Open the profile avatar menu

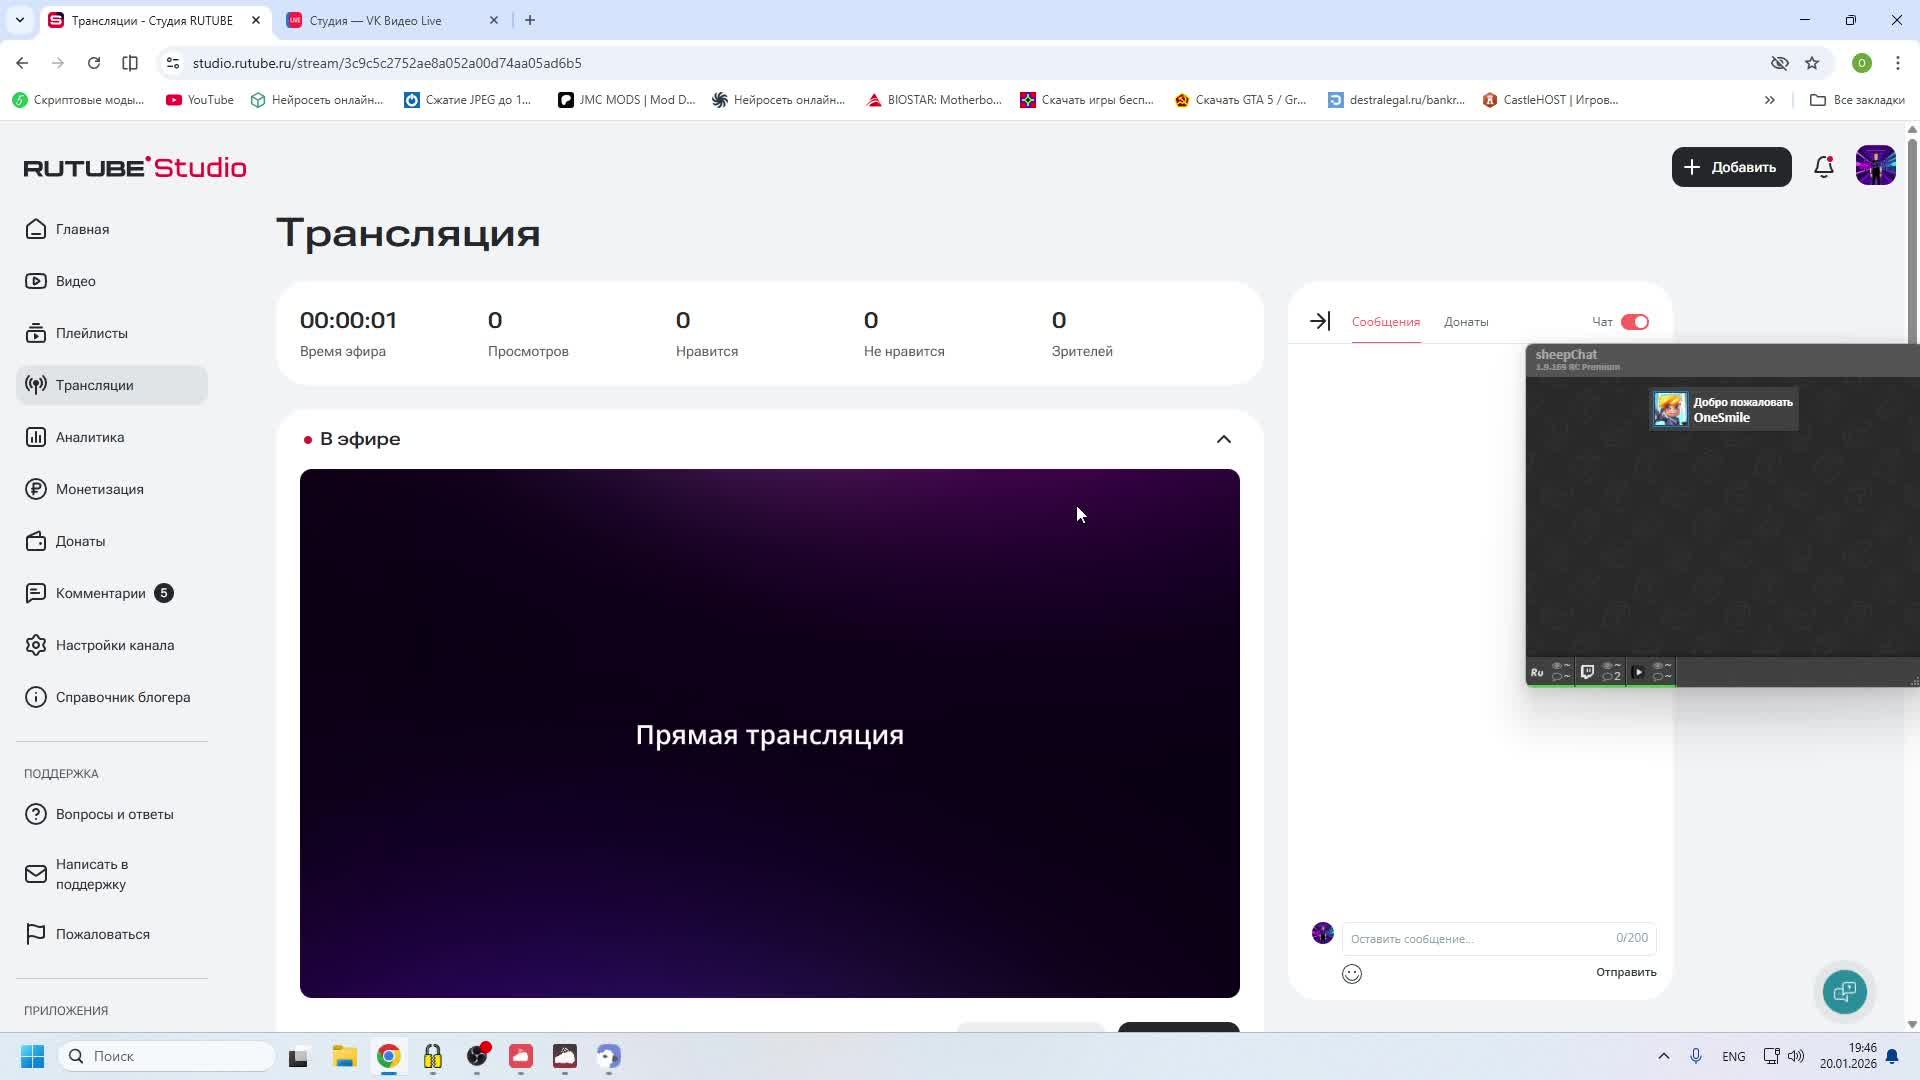pyautogui.click(x=1875, y=166)
